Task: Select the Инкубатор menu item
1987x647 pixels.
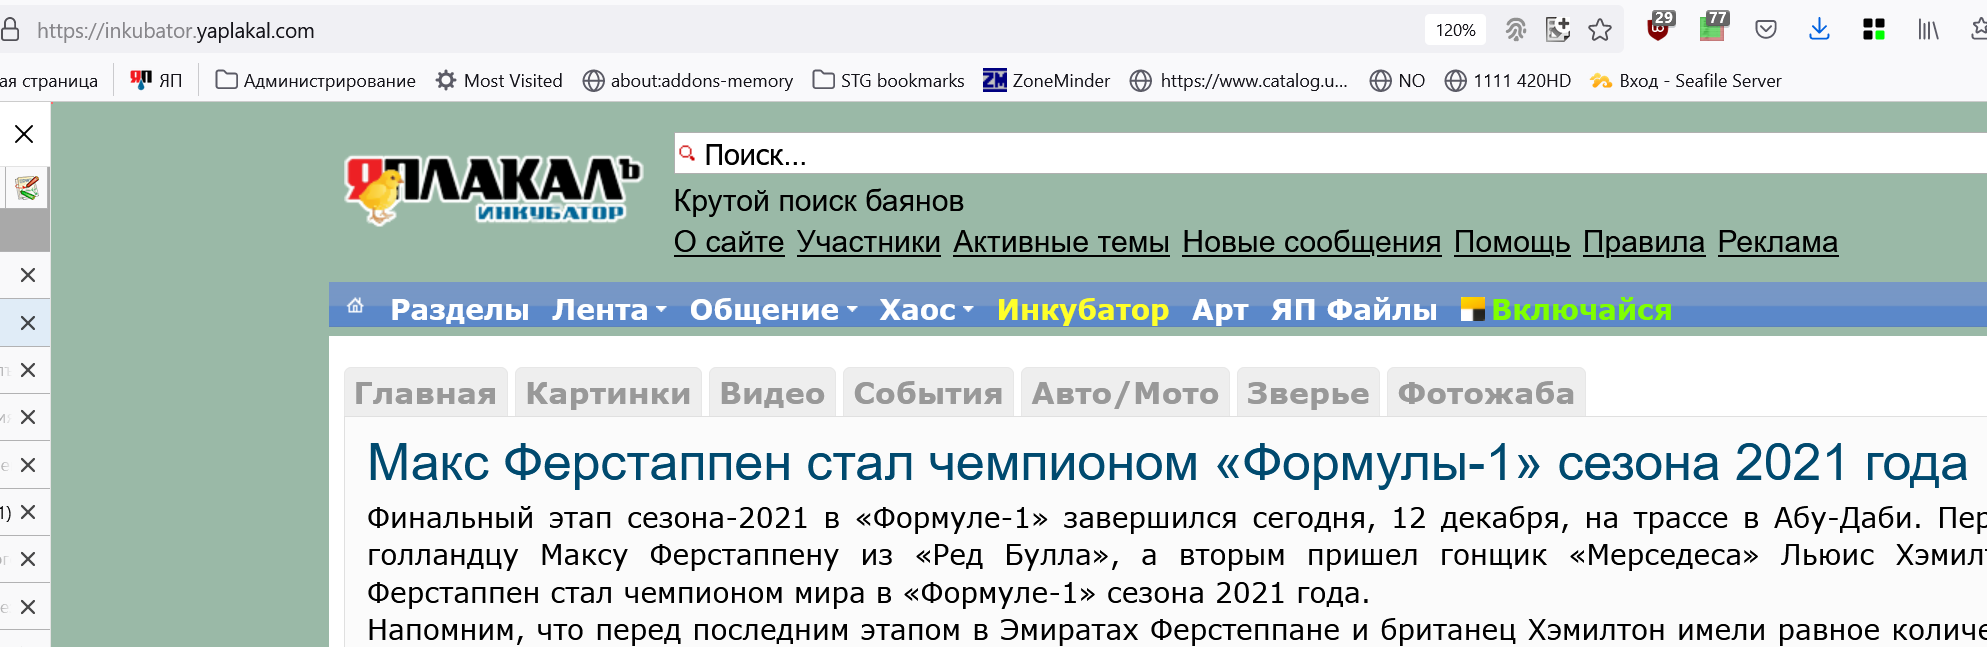Action: tap(1083, 310)
